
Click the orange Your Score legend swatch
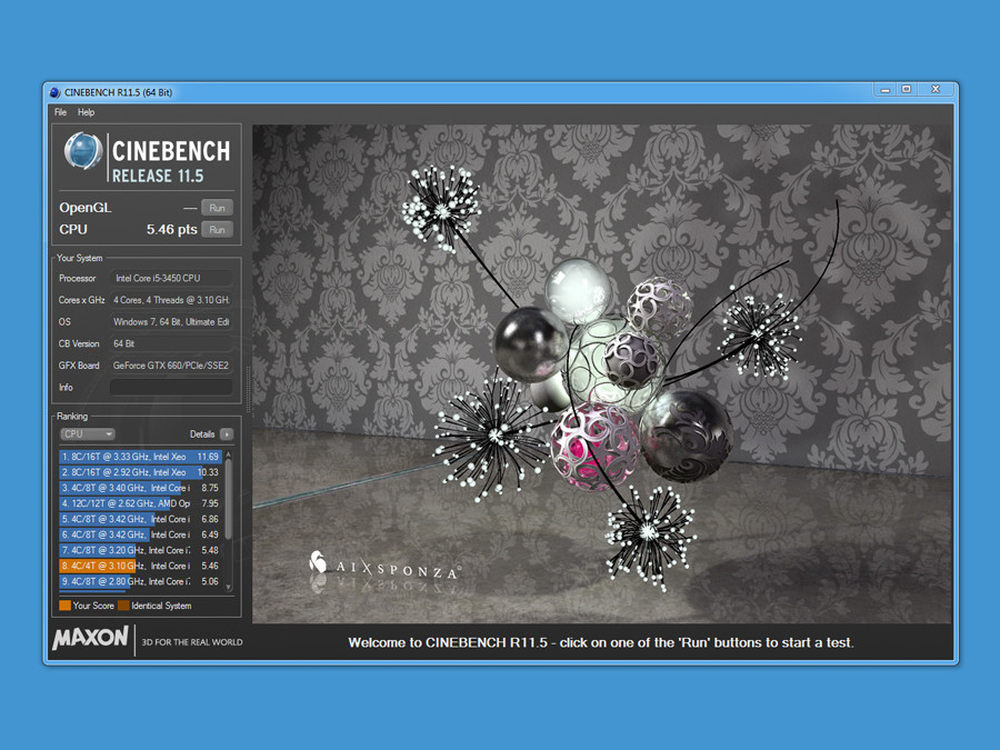pyautogui.click(x=64, y=606)
